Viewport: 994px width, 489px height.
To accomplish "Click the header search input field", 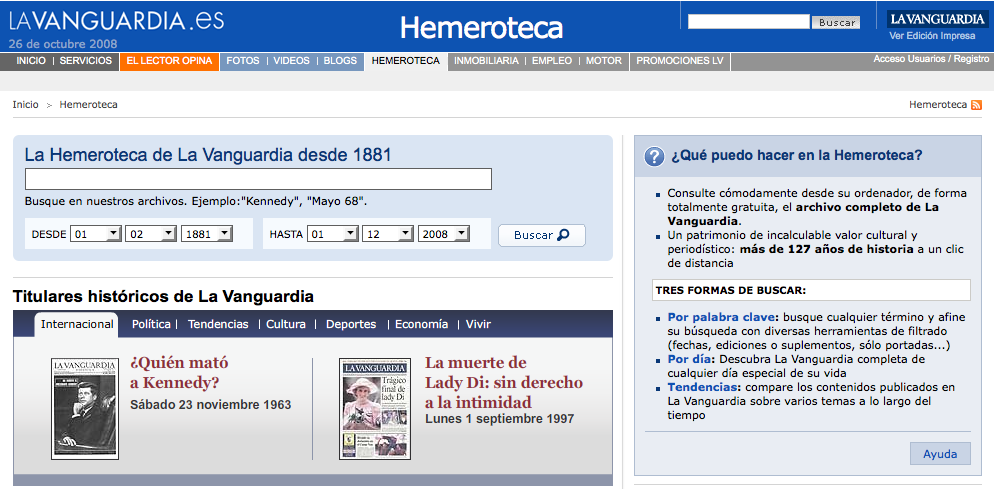I will 749,22.
